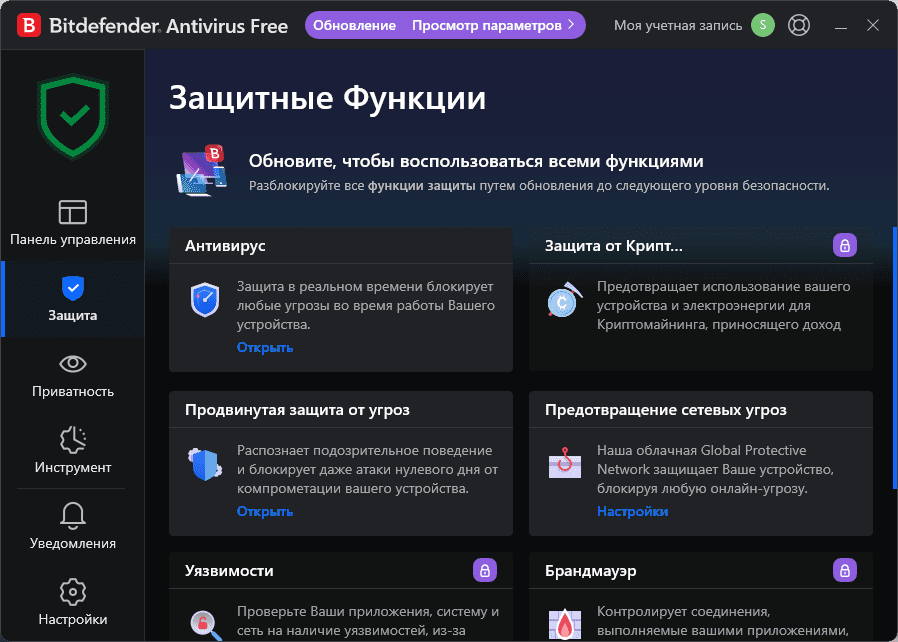Click the Защита от Крипт... card title
Viewport: 898px width, 642px height.
(x=613, y=246)
